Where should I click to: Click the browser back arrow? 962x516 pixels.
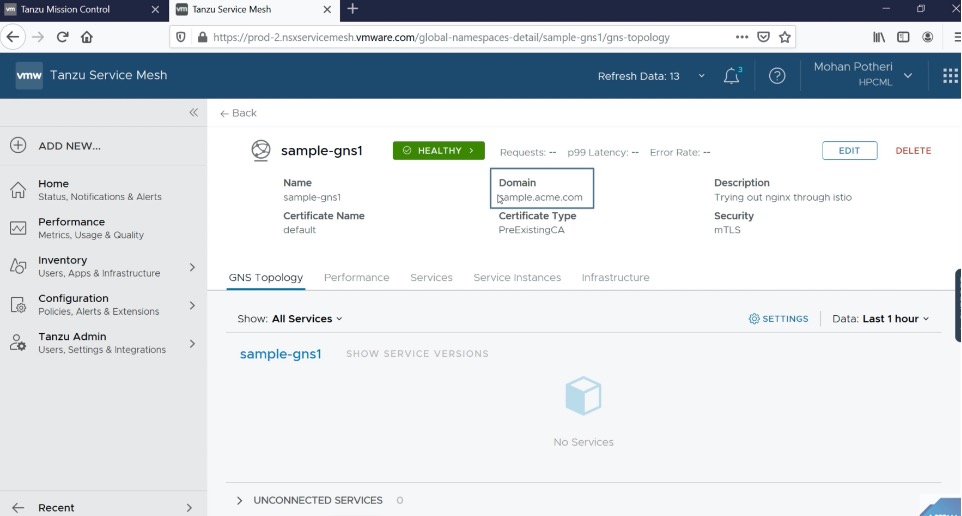click(x=12, y=37)
